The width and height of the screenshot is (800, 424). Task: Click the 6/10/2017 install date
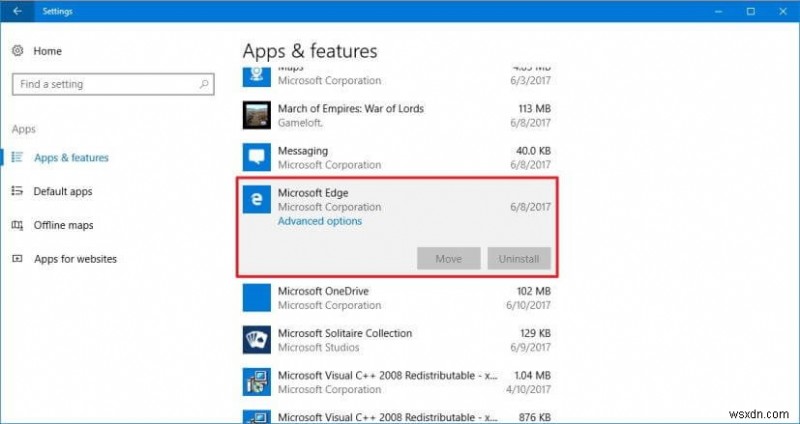click(528, 305)
